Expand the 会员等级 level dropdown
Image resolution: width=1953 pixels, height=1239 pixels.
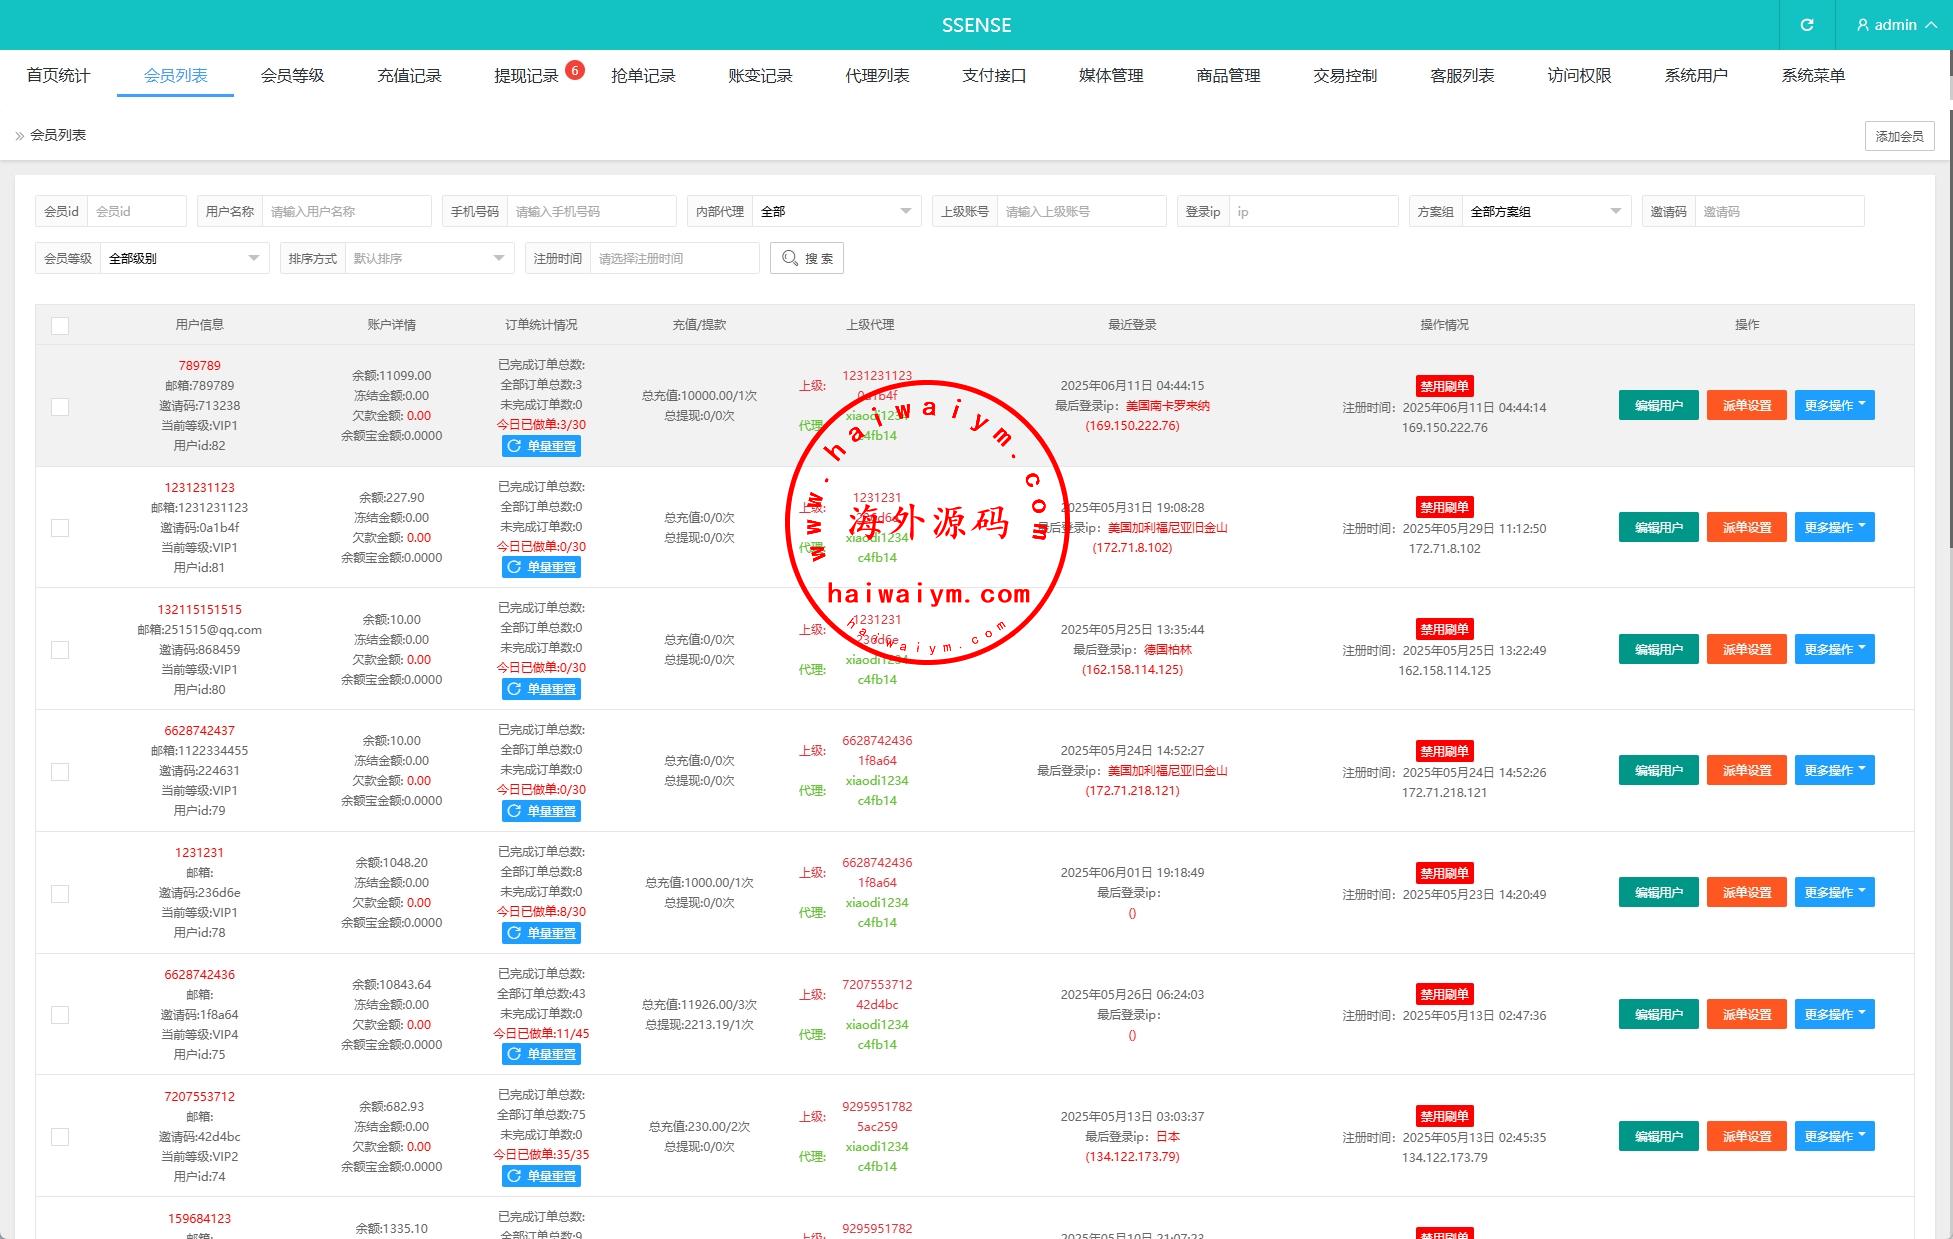click(183, 258)
